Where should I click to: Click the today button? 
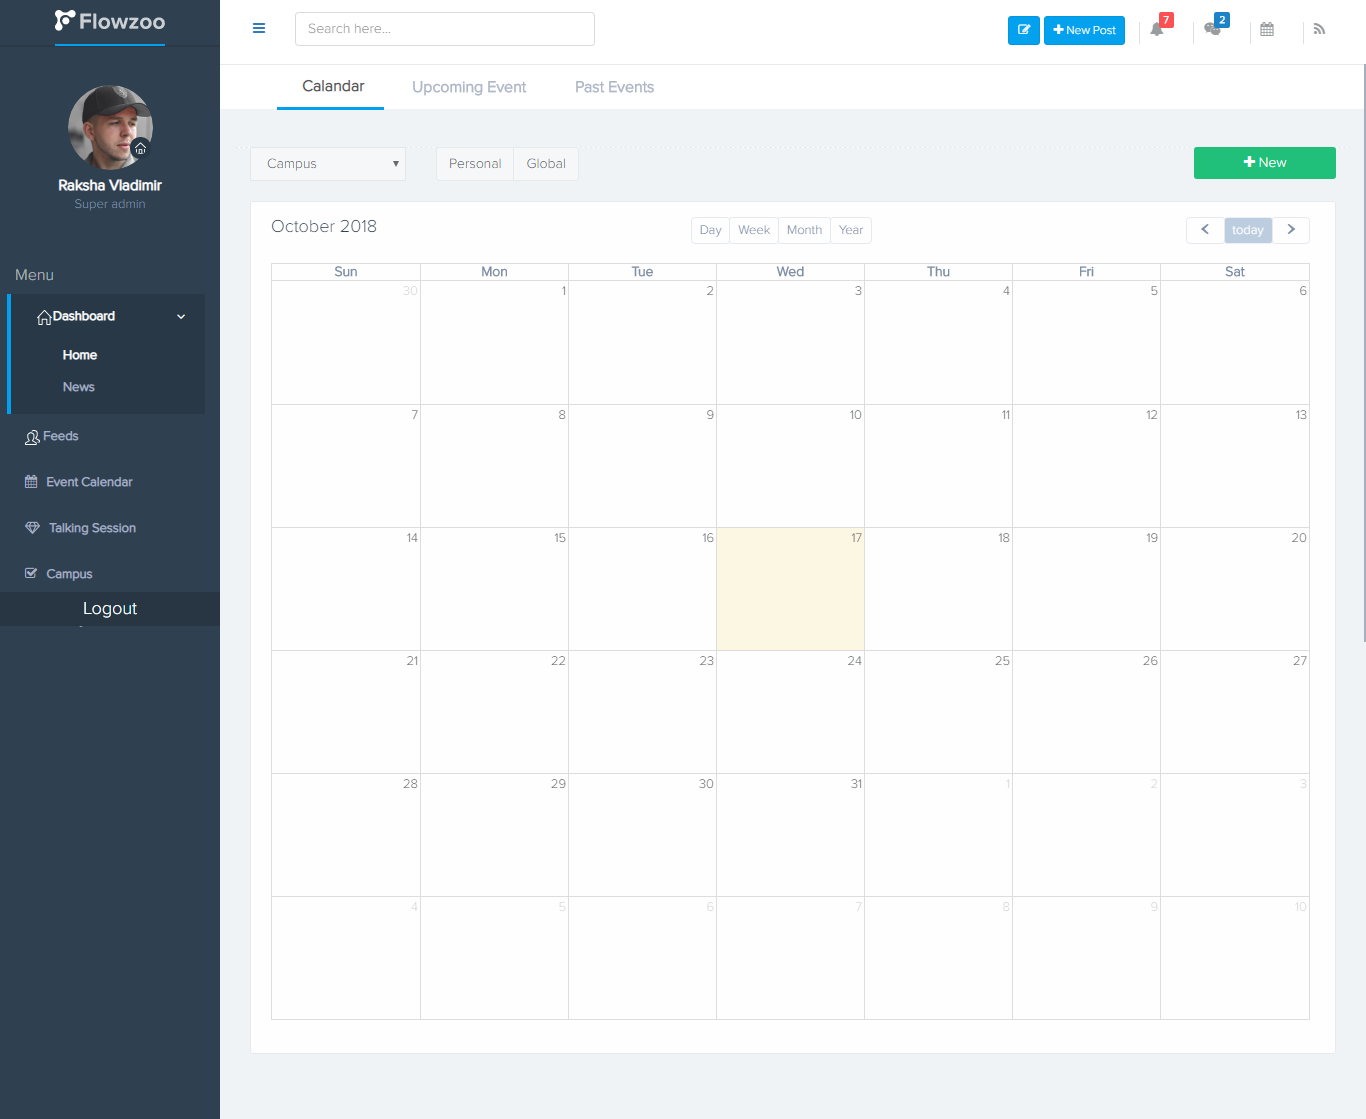click(1248, 230)
